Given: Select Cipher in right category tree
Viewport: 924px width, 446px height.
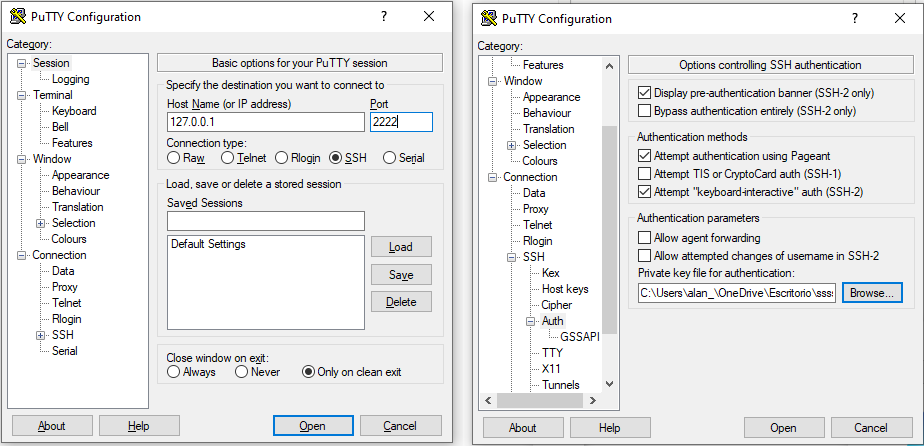Looking at the screenshot, I should pyautogui.click(x=557, y=305).
